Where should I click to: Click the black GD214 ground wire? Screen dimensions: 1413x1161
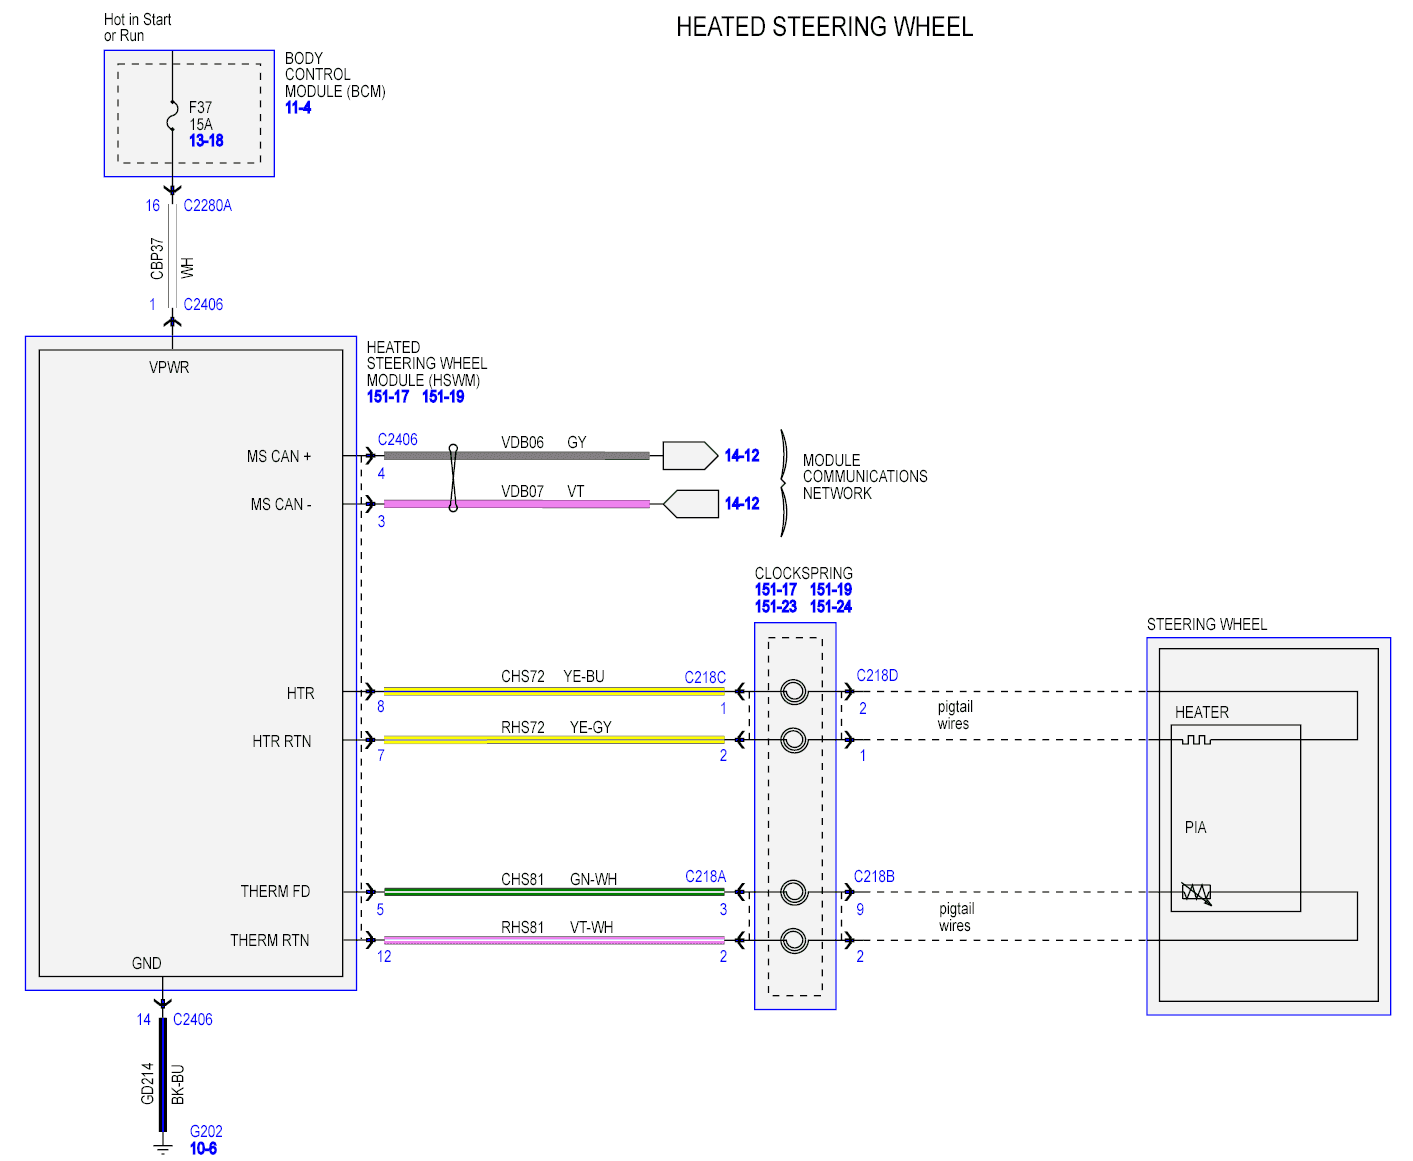[163, 1075]
